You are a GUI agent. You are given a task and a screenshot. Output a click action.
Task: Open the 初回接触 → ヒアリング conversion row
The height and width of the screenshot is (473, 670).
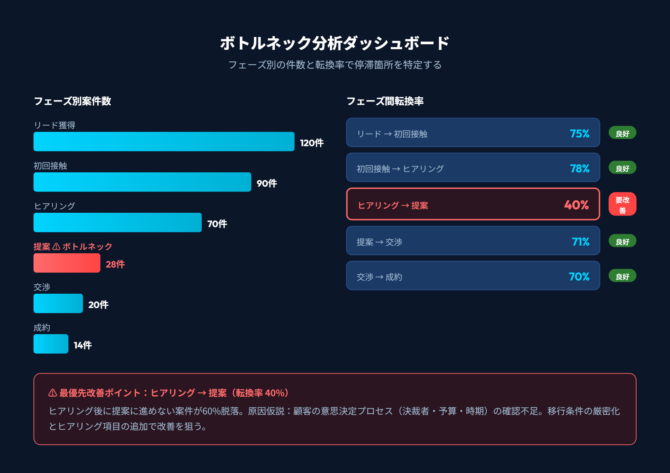click(x=472, y=169)
